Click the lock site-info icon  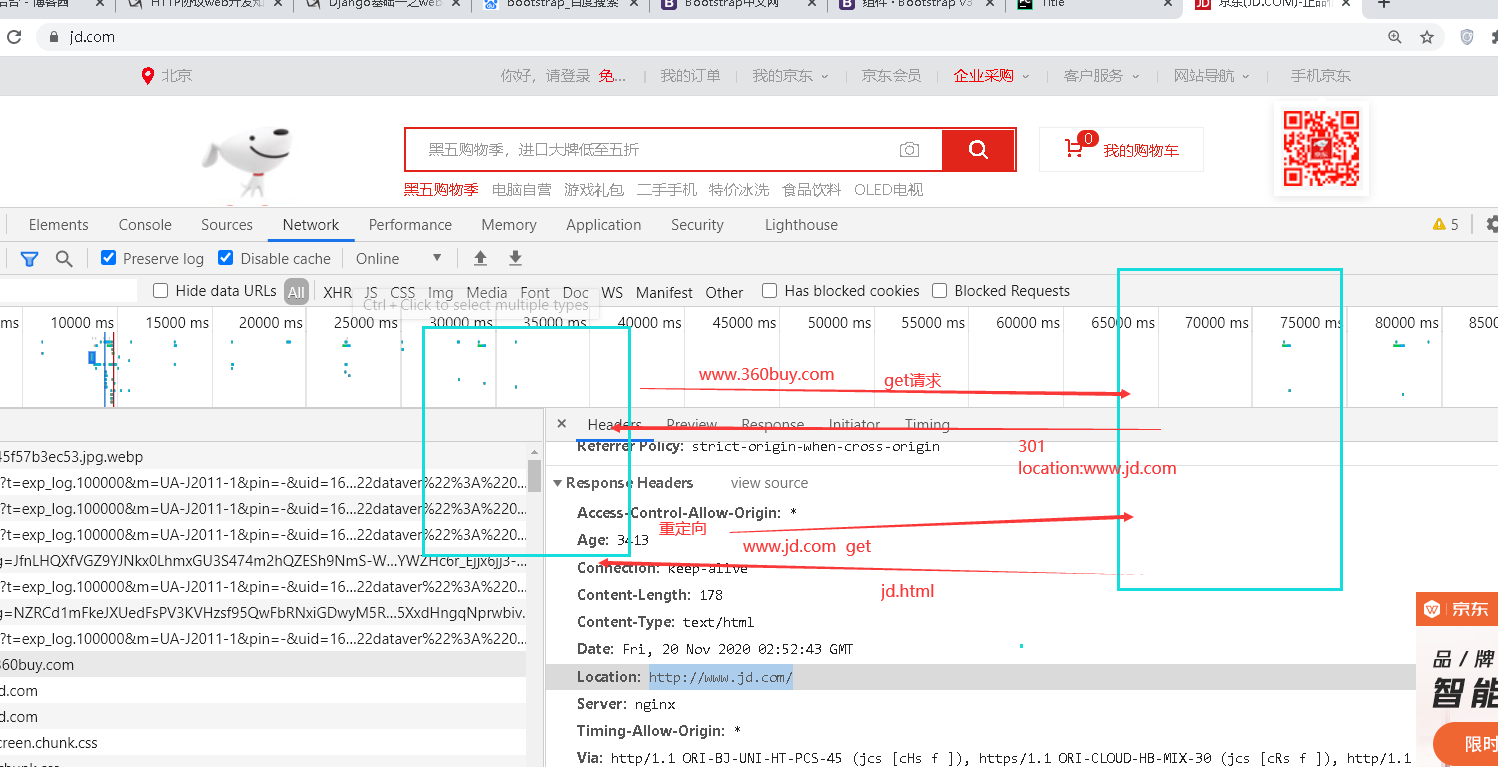pos(54,37)
